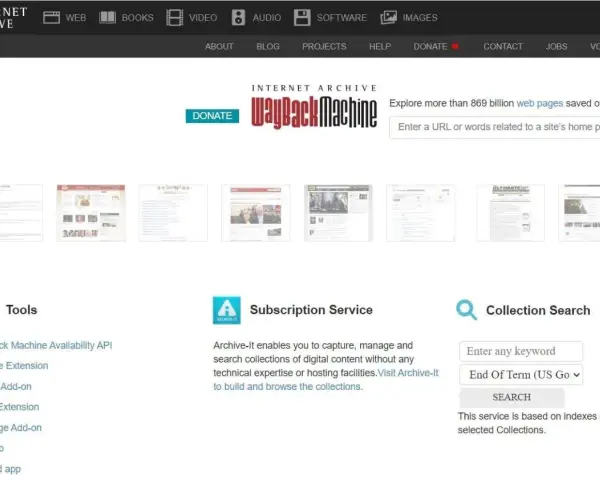Open the thumbnail showing people in photo
The image size is (600, 480).
pyautogui.click(x=256, y=213)
